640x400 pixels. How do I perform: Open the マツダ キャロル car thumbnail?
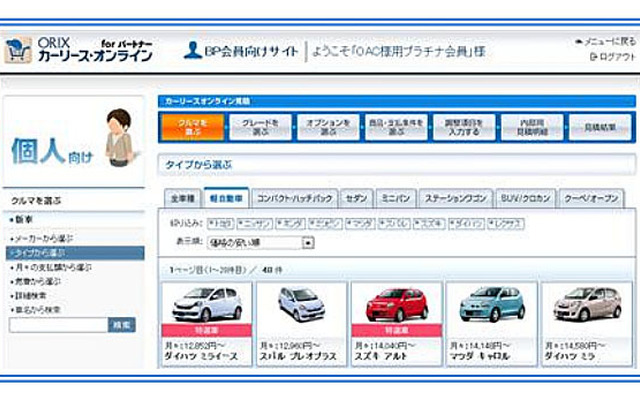pos(491,304)
